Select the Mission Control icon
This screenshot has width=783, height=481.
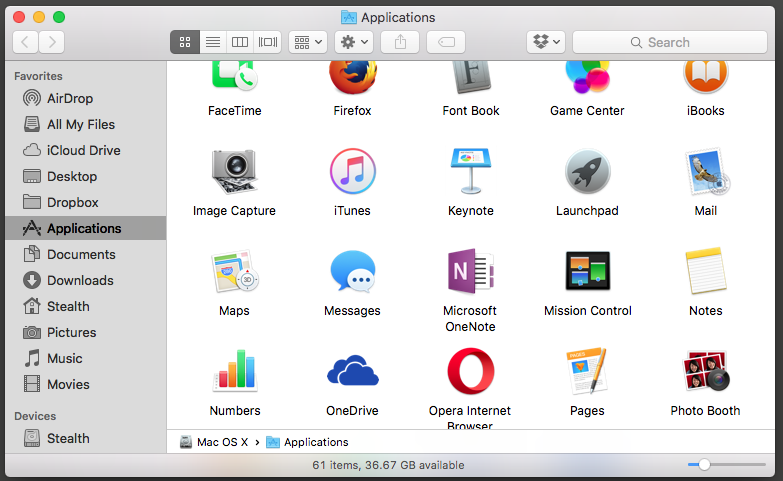[587, 271]
